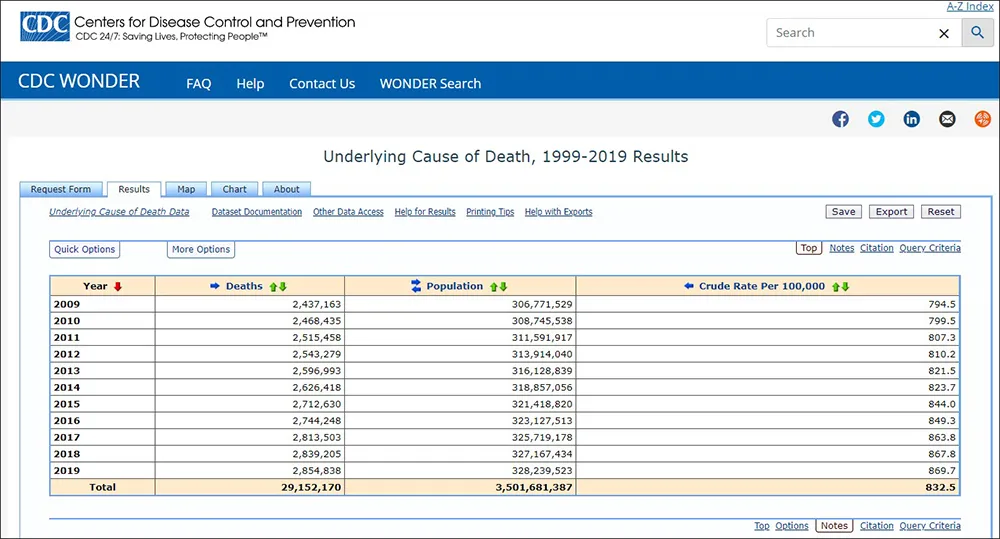The image size is (1000, 539).
Task: Click the Reset button
Action: coord(941,212)
